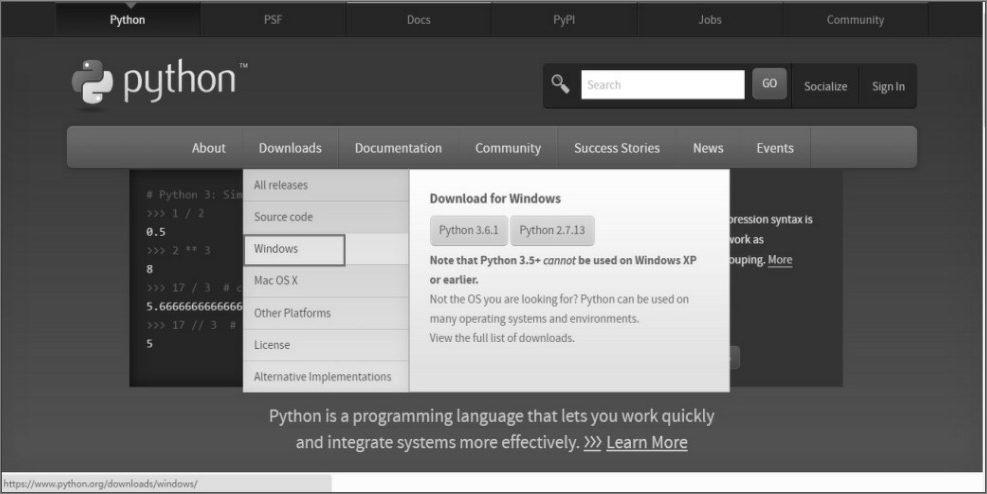
Task: Click the magnifying glass search icon
Action: point(560,84)
